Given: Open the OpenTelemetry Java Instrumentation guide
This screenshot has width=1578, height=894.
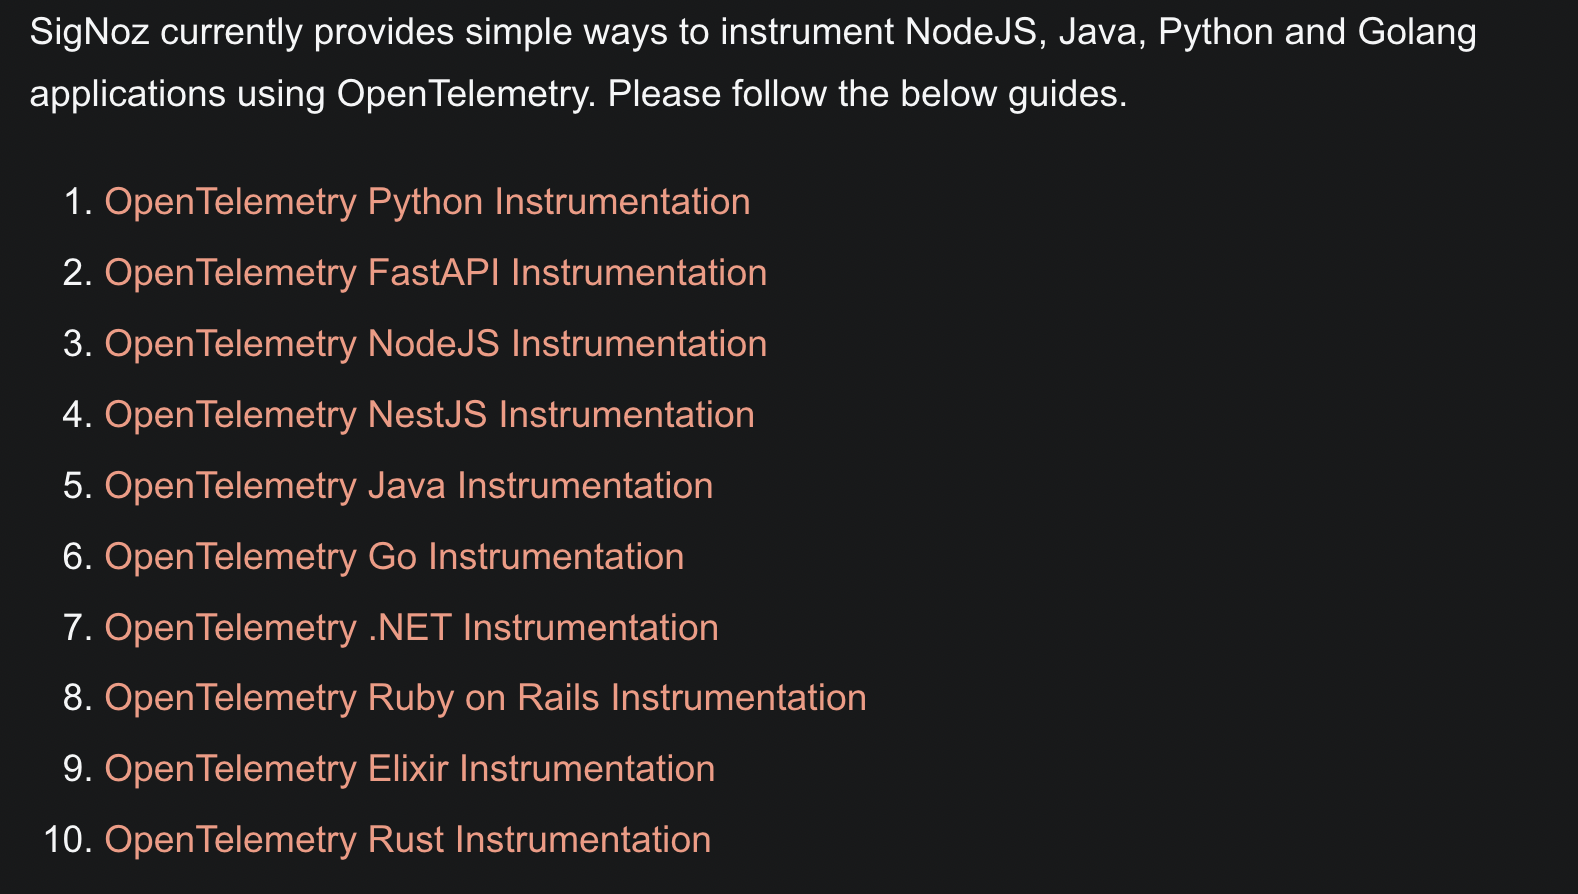Looking at the screenshot, I should pos(408,486).
